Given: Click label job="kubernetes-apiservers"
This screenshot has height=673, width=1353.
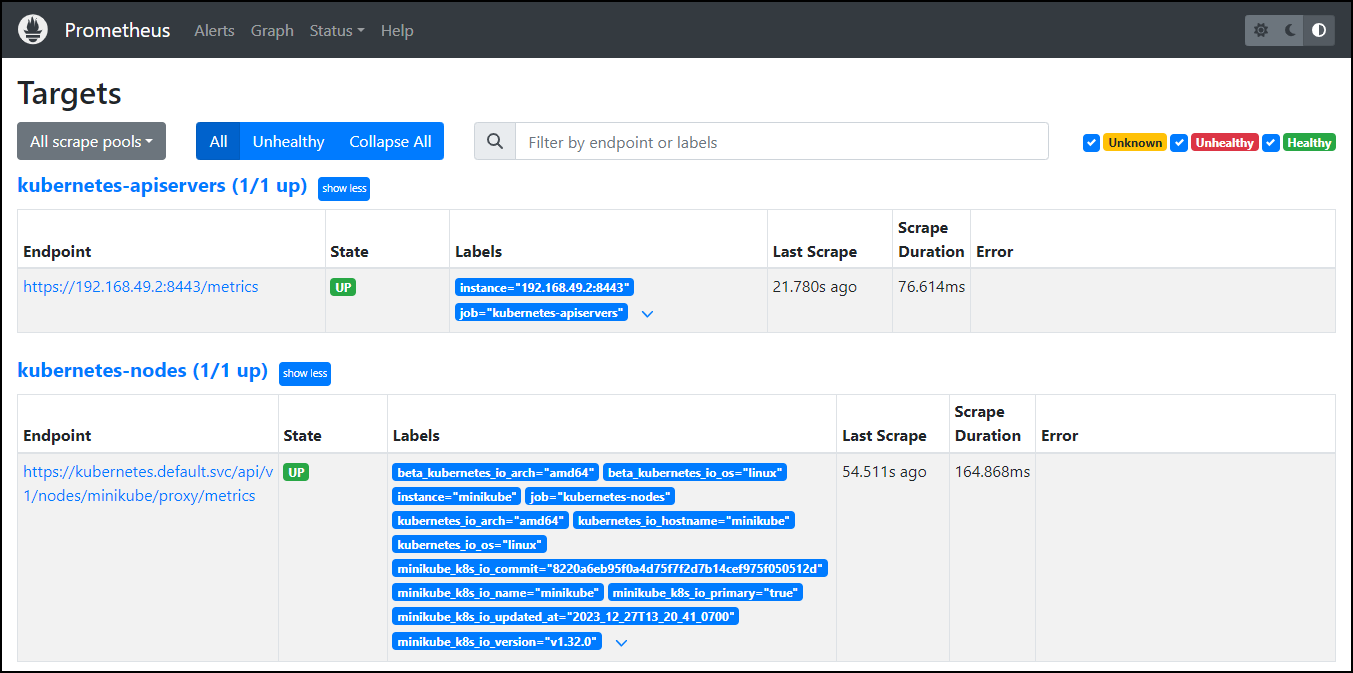Looking at the screenshot, I should (x=542, y=313).
